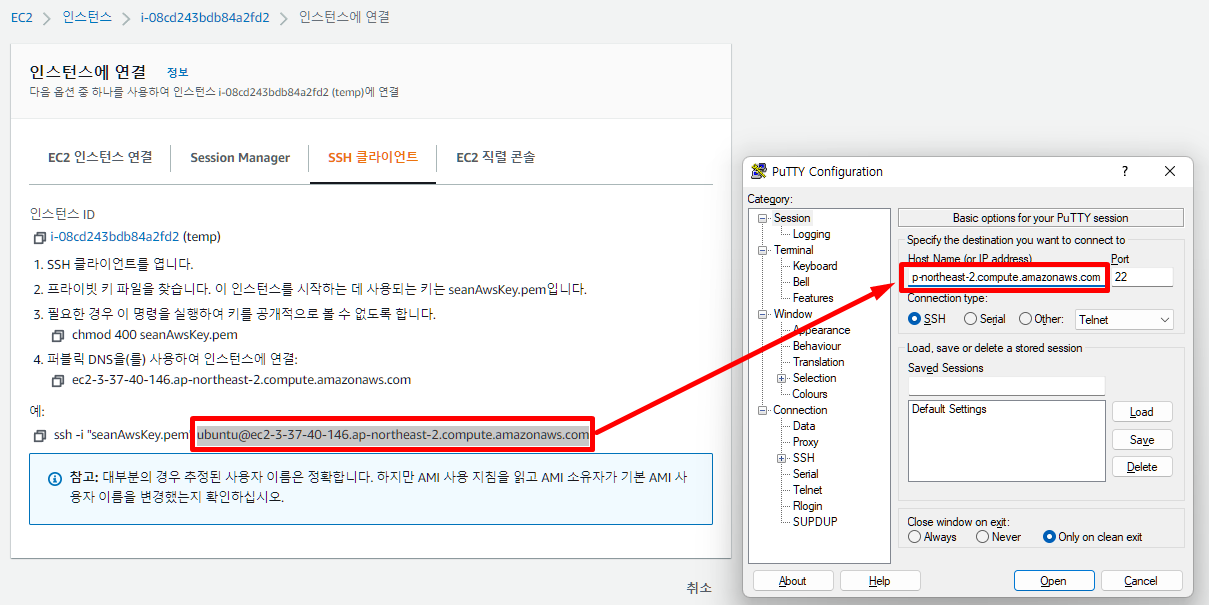Go to 인스턴스 in the breadcrumb
Screen dimensions: 1209x605
[x=86, y=17]
